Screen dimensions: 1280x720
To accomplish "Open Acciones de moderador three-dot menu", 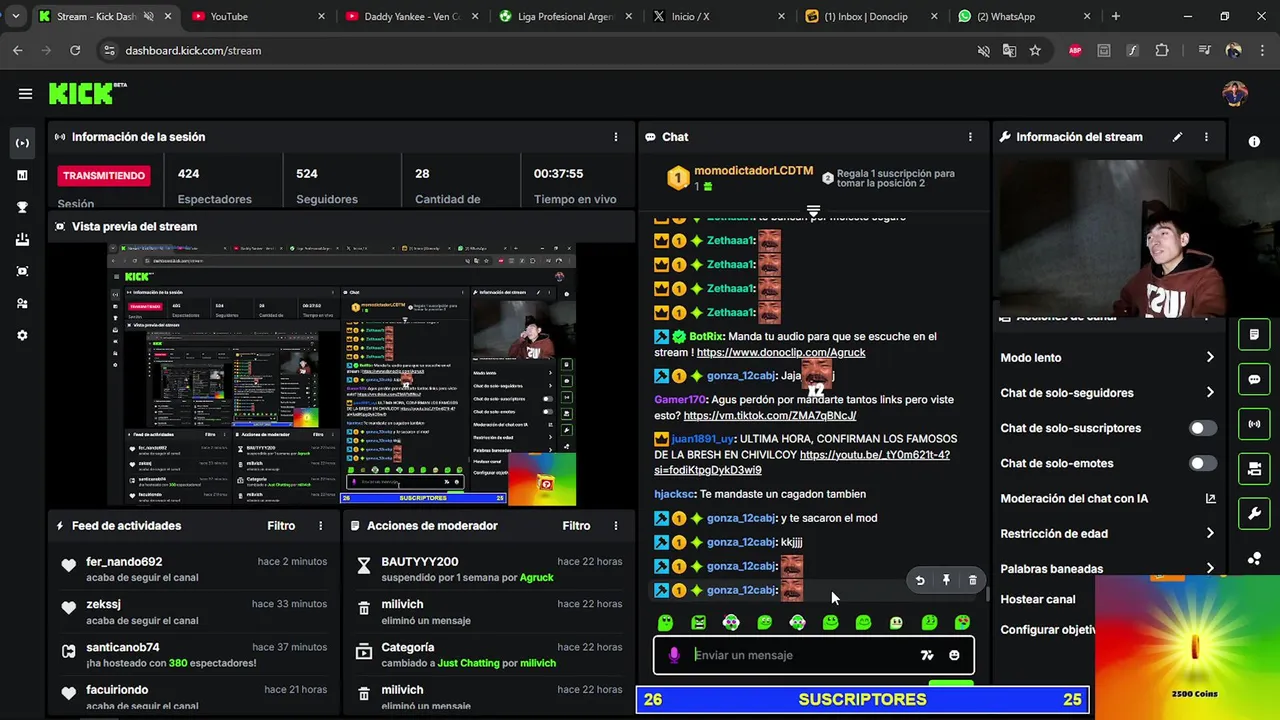I will tap(616, 525).
